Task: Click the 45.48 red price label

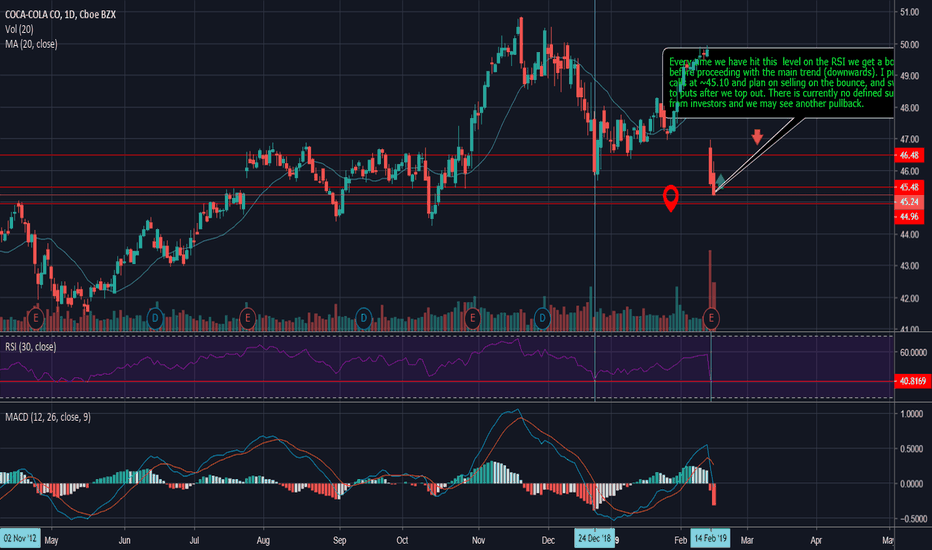Action: point(909,187)
